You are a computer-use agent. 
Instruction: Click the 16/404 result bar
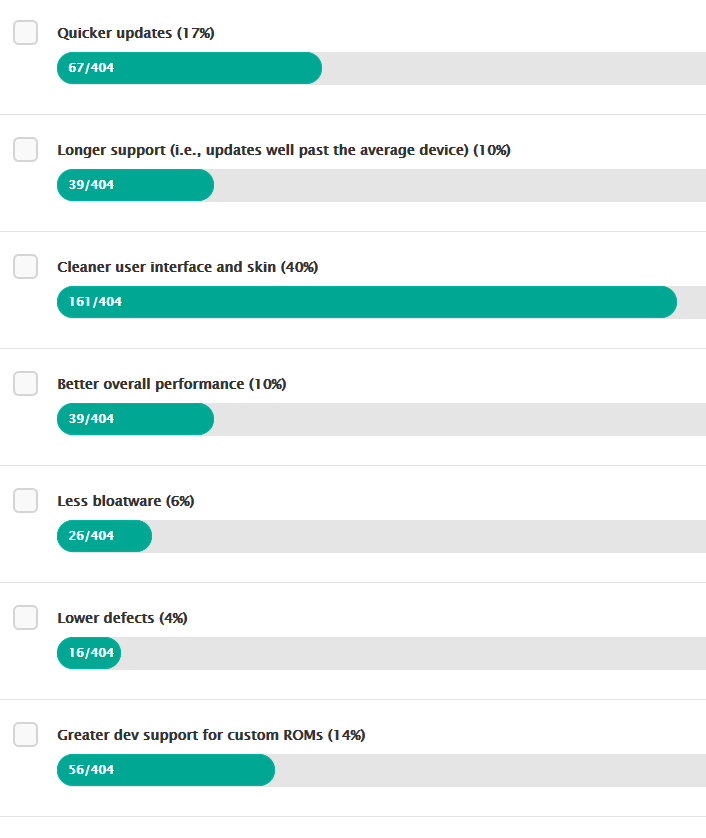[x=89, y=653]
